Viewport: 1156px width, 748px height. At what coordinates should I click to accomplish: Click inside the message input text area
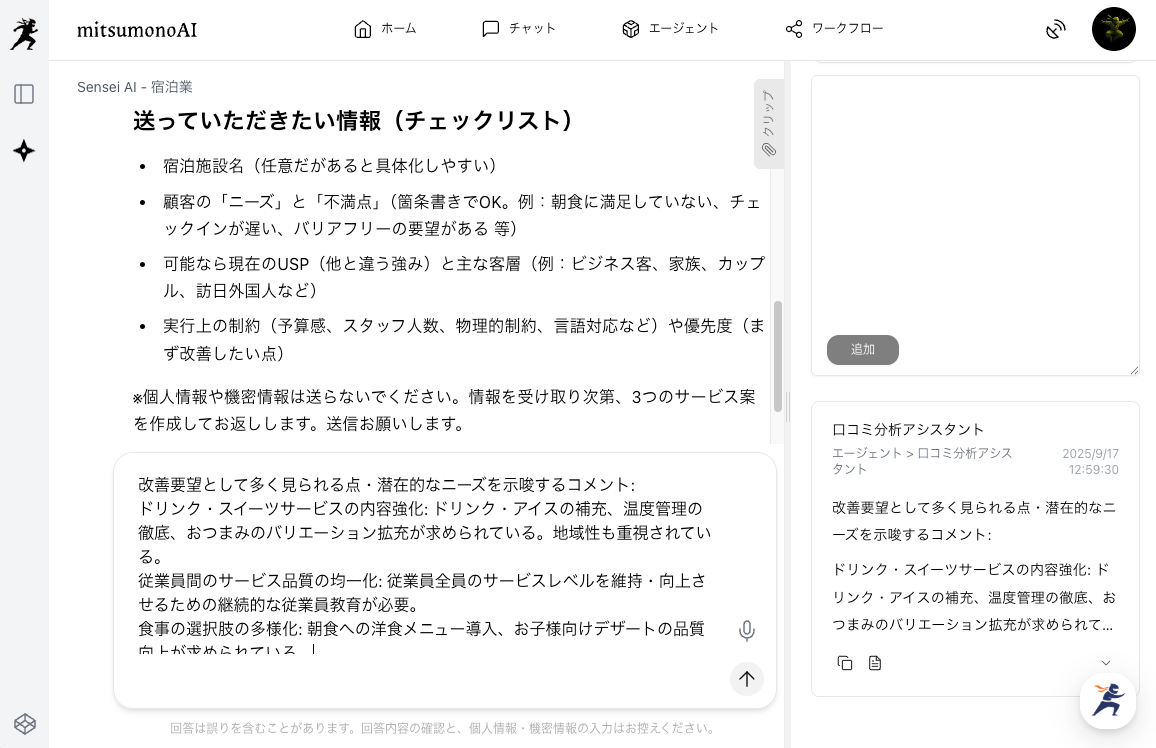[425, 560]
